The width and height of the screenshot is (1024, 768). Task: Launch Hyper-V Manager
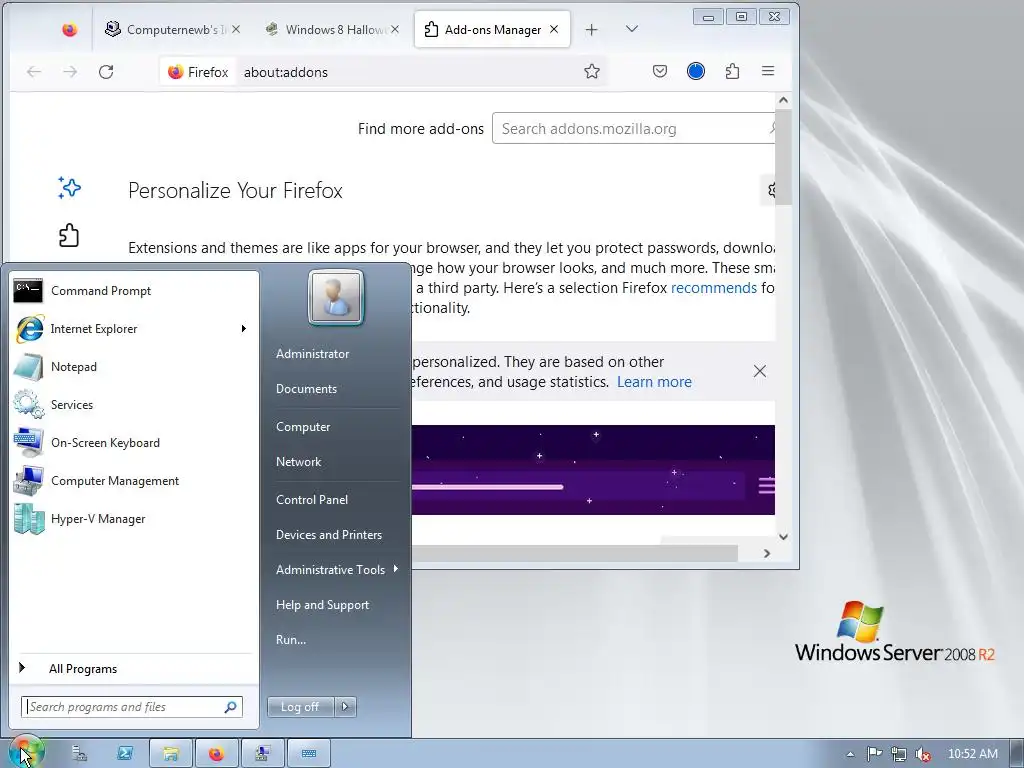(134, 519)
